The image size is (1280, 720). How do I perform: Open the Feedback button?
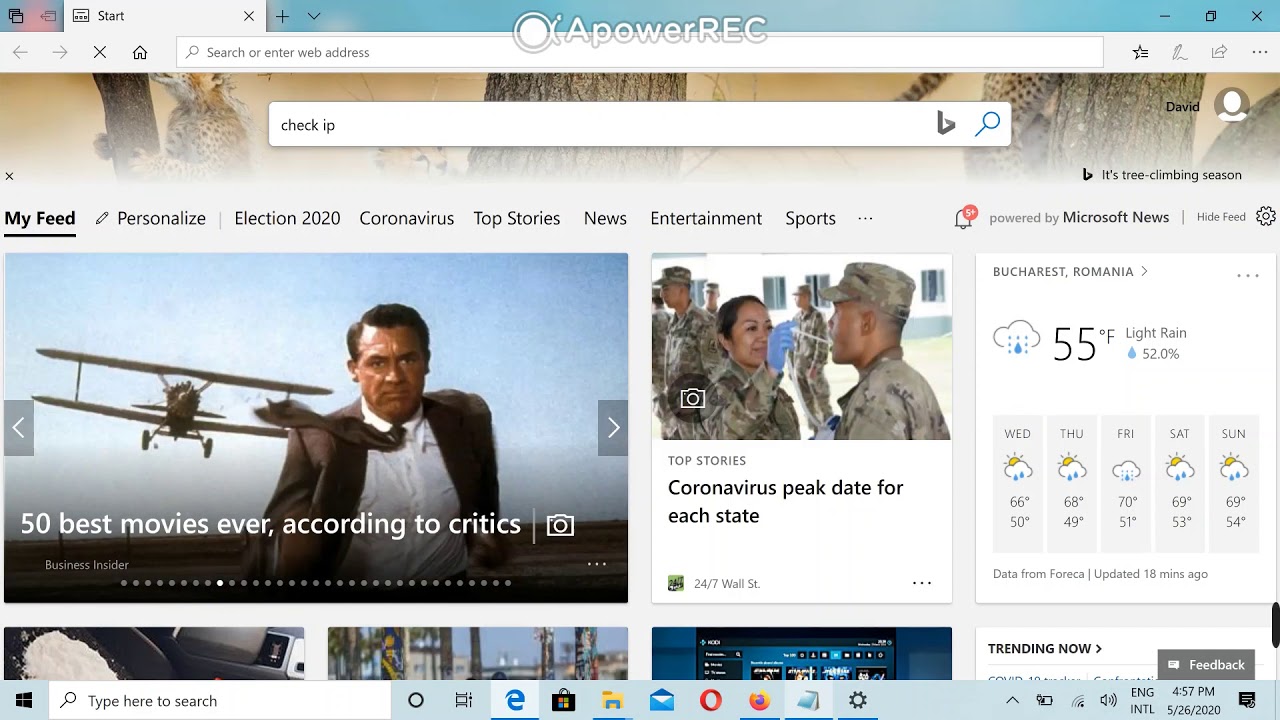pyautogui.click(x=1206, y=665)
